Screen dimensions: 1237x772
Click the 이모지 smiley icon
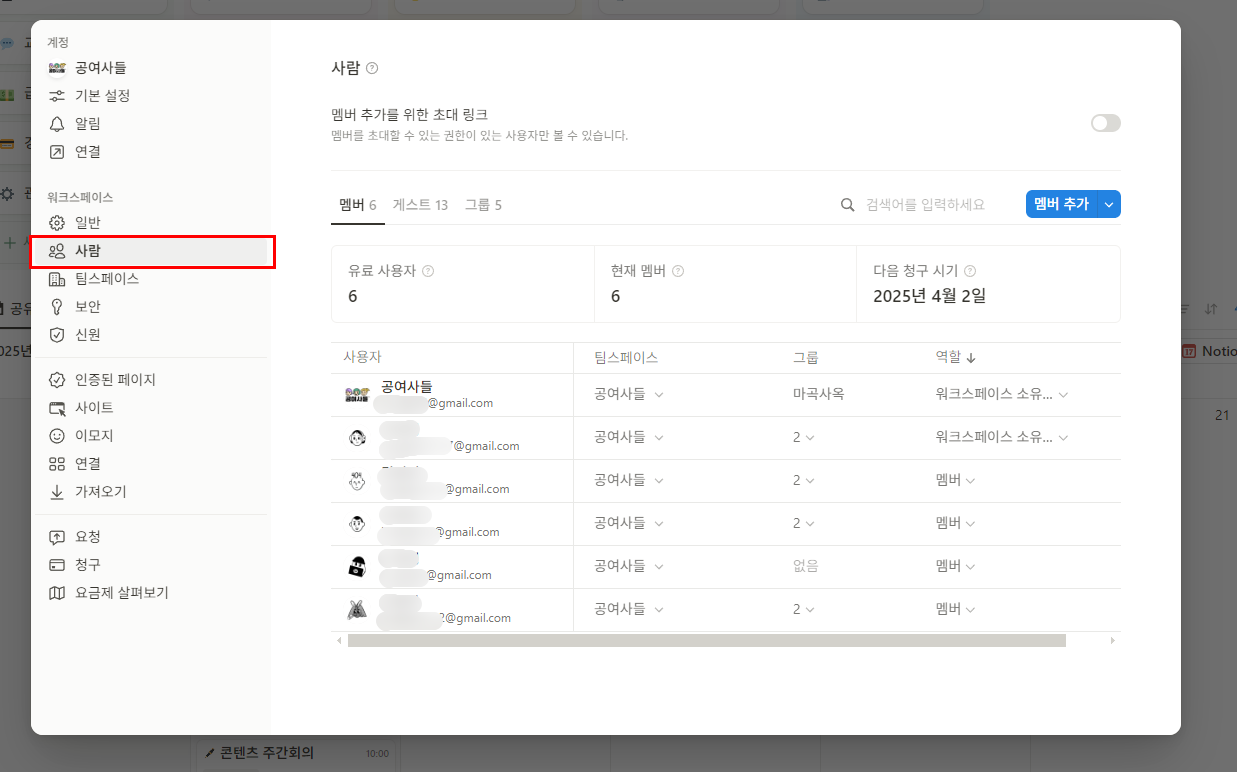[x=57, y=436]
